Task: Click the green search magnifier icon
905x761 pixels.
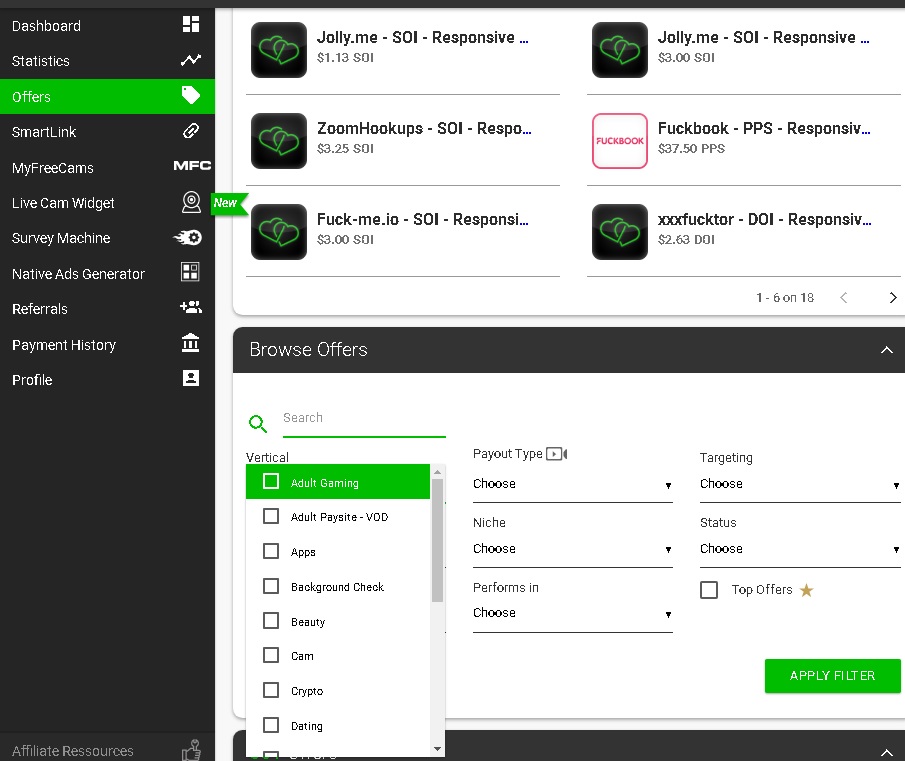Action: click(x=257, y=423)
